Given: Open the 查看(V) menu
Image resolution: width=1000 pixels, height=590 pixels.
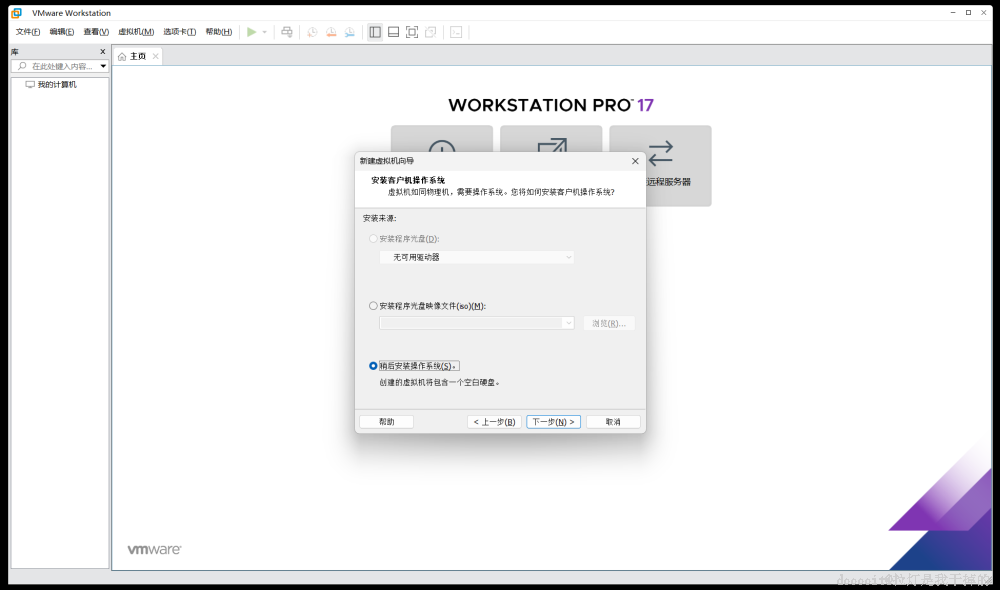Looking at the screenshot, I should (x=96, y=32).
